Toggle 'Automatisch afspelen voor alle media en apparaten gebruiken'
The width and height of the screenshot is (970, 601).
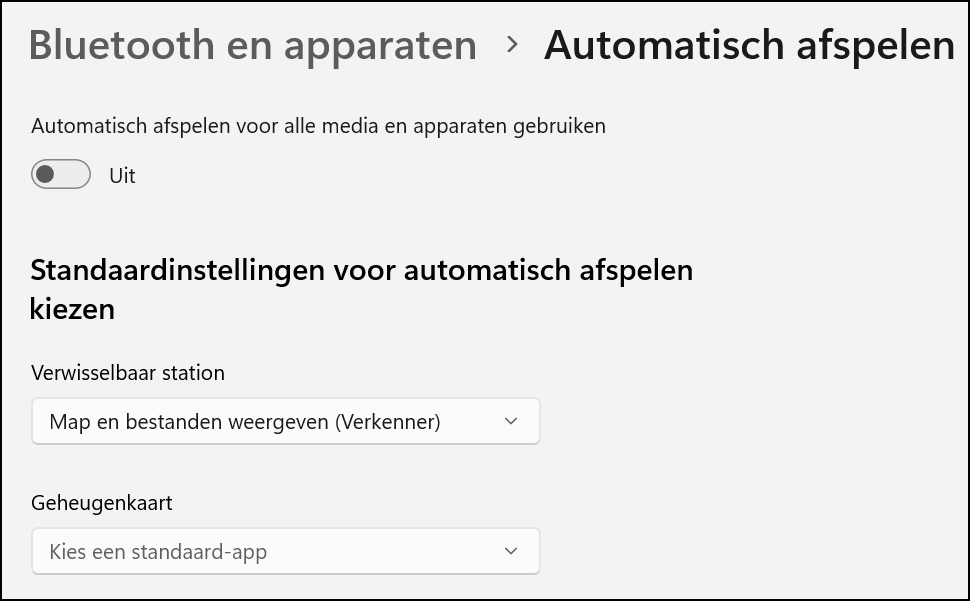[60, 174]
